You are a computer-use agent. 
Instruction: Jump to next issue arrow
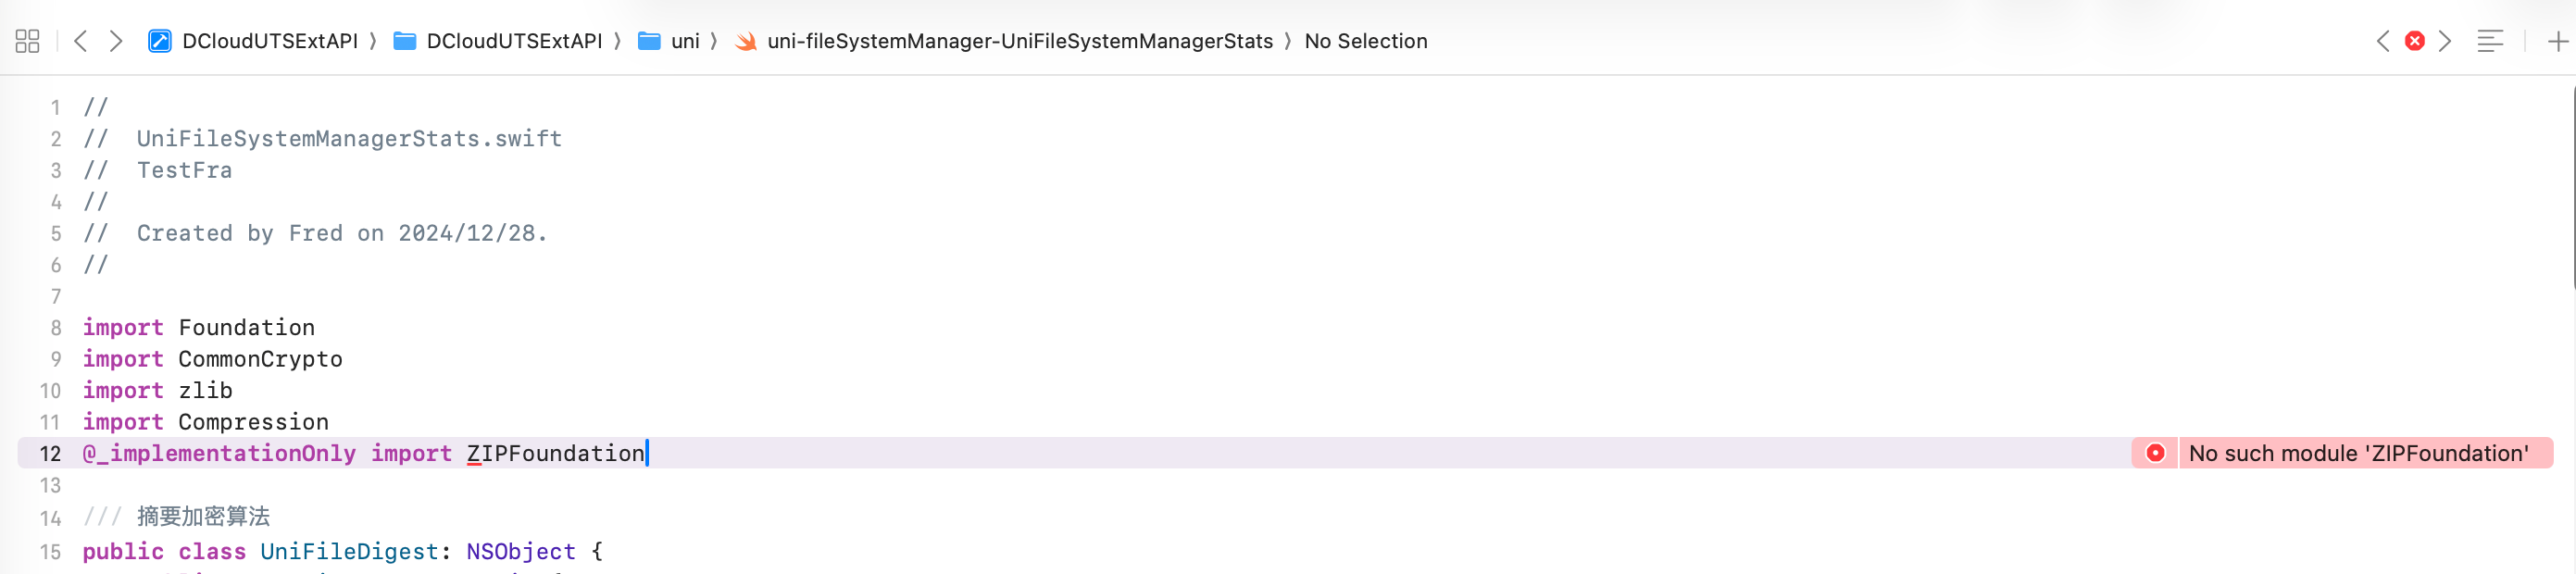pyautogui.click(x=2445, y=41)
